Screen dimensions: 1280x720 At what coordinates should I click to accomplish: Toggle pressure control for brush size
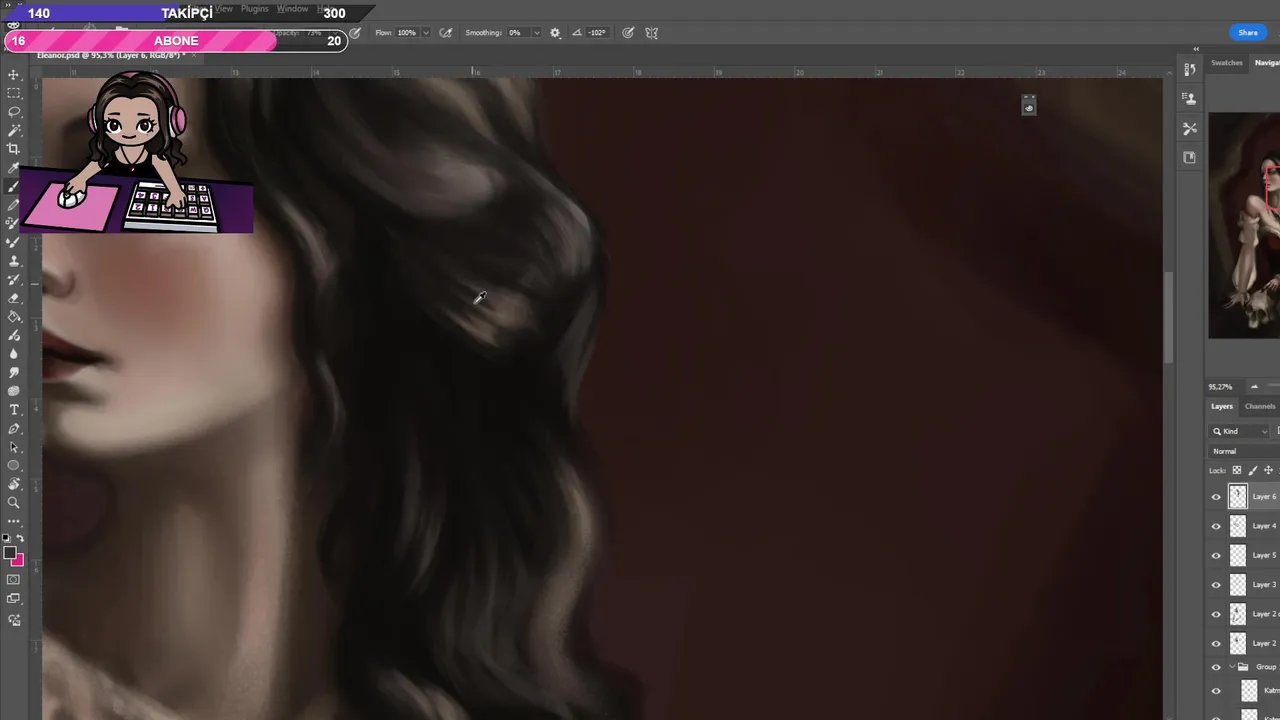[x=628, y=33]
